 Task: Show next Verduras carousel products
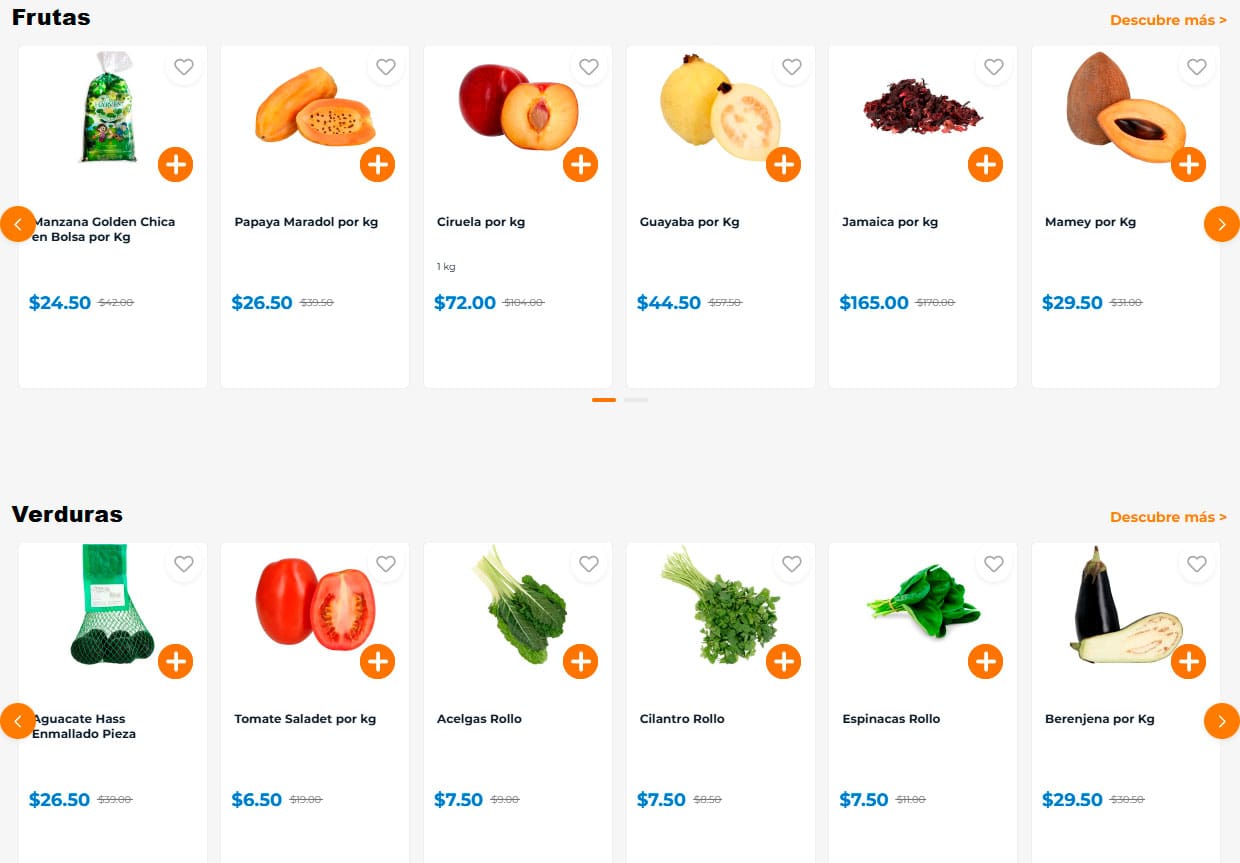[1221, 721]
